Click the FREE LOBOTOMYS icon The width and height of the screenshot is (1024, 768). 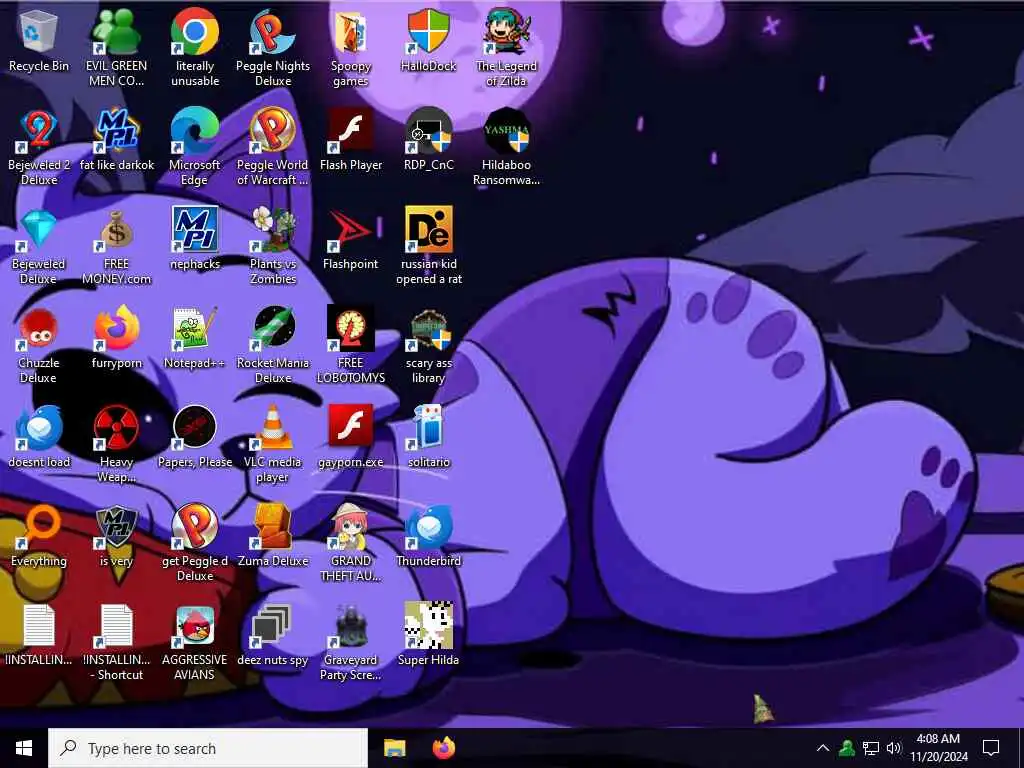click(x=351, y=329)
